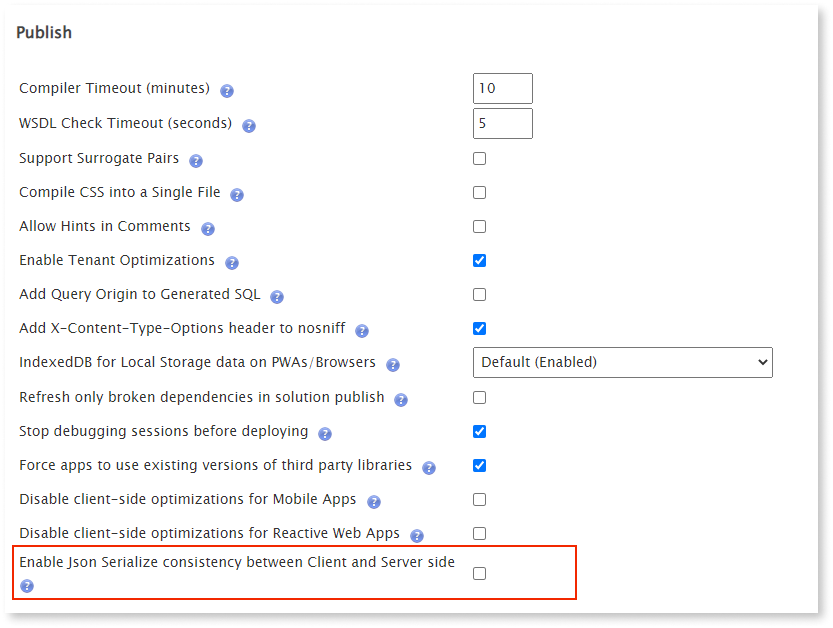This screenshot has width=833, height=628.
Task: Click the Compiler Timeout value field
Action: pos(502,88)
